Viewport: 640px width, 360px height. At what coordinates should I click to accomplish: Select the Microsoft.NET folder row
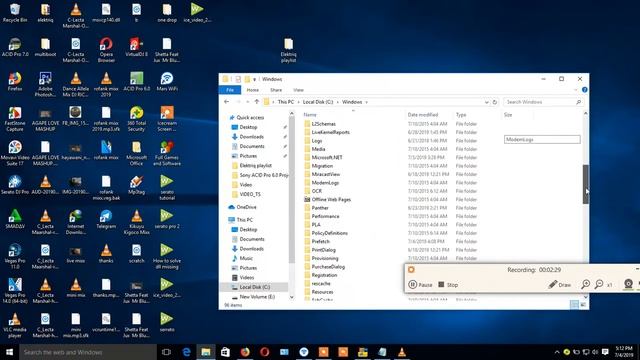tap(327, 158)
